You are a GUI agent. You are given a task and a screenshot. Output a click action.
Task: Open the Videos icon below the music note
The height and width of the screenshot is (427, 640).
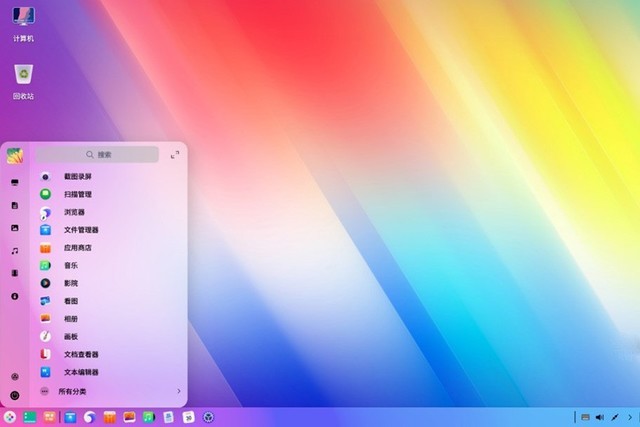pos(15,273)
